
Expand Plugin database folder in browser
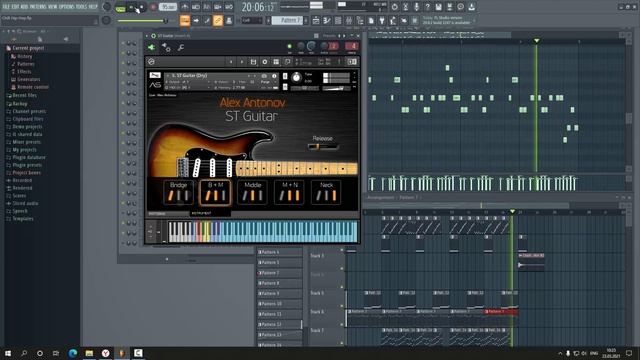click(29, 158)
